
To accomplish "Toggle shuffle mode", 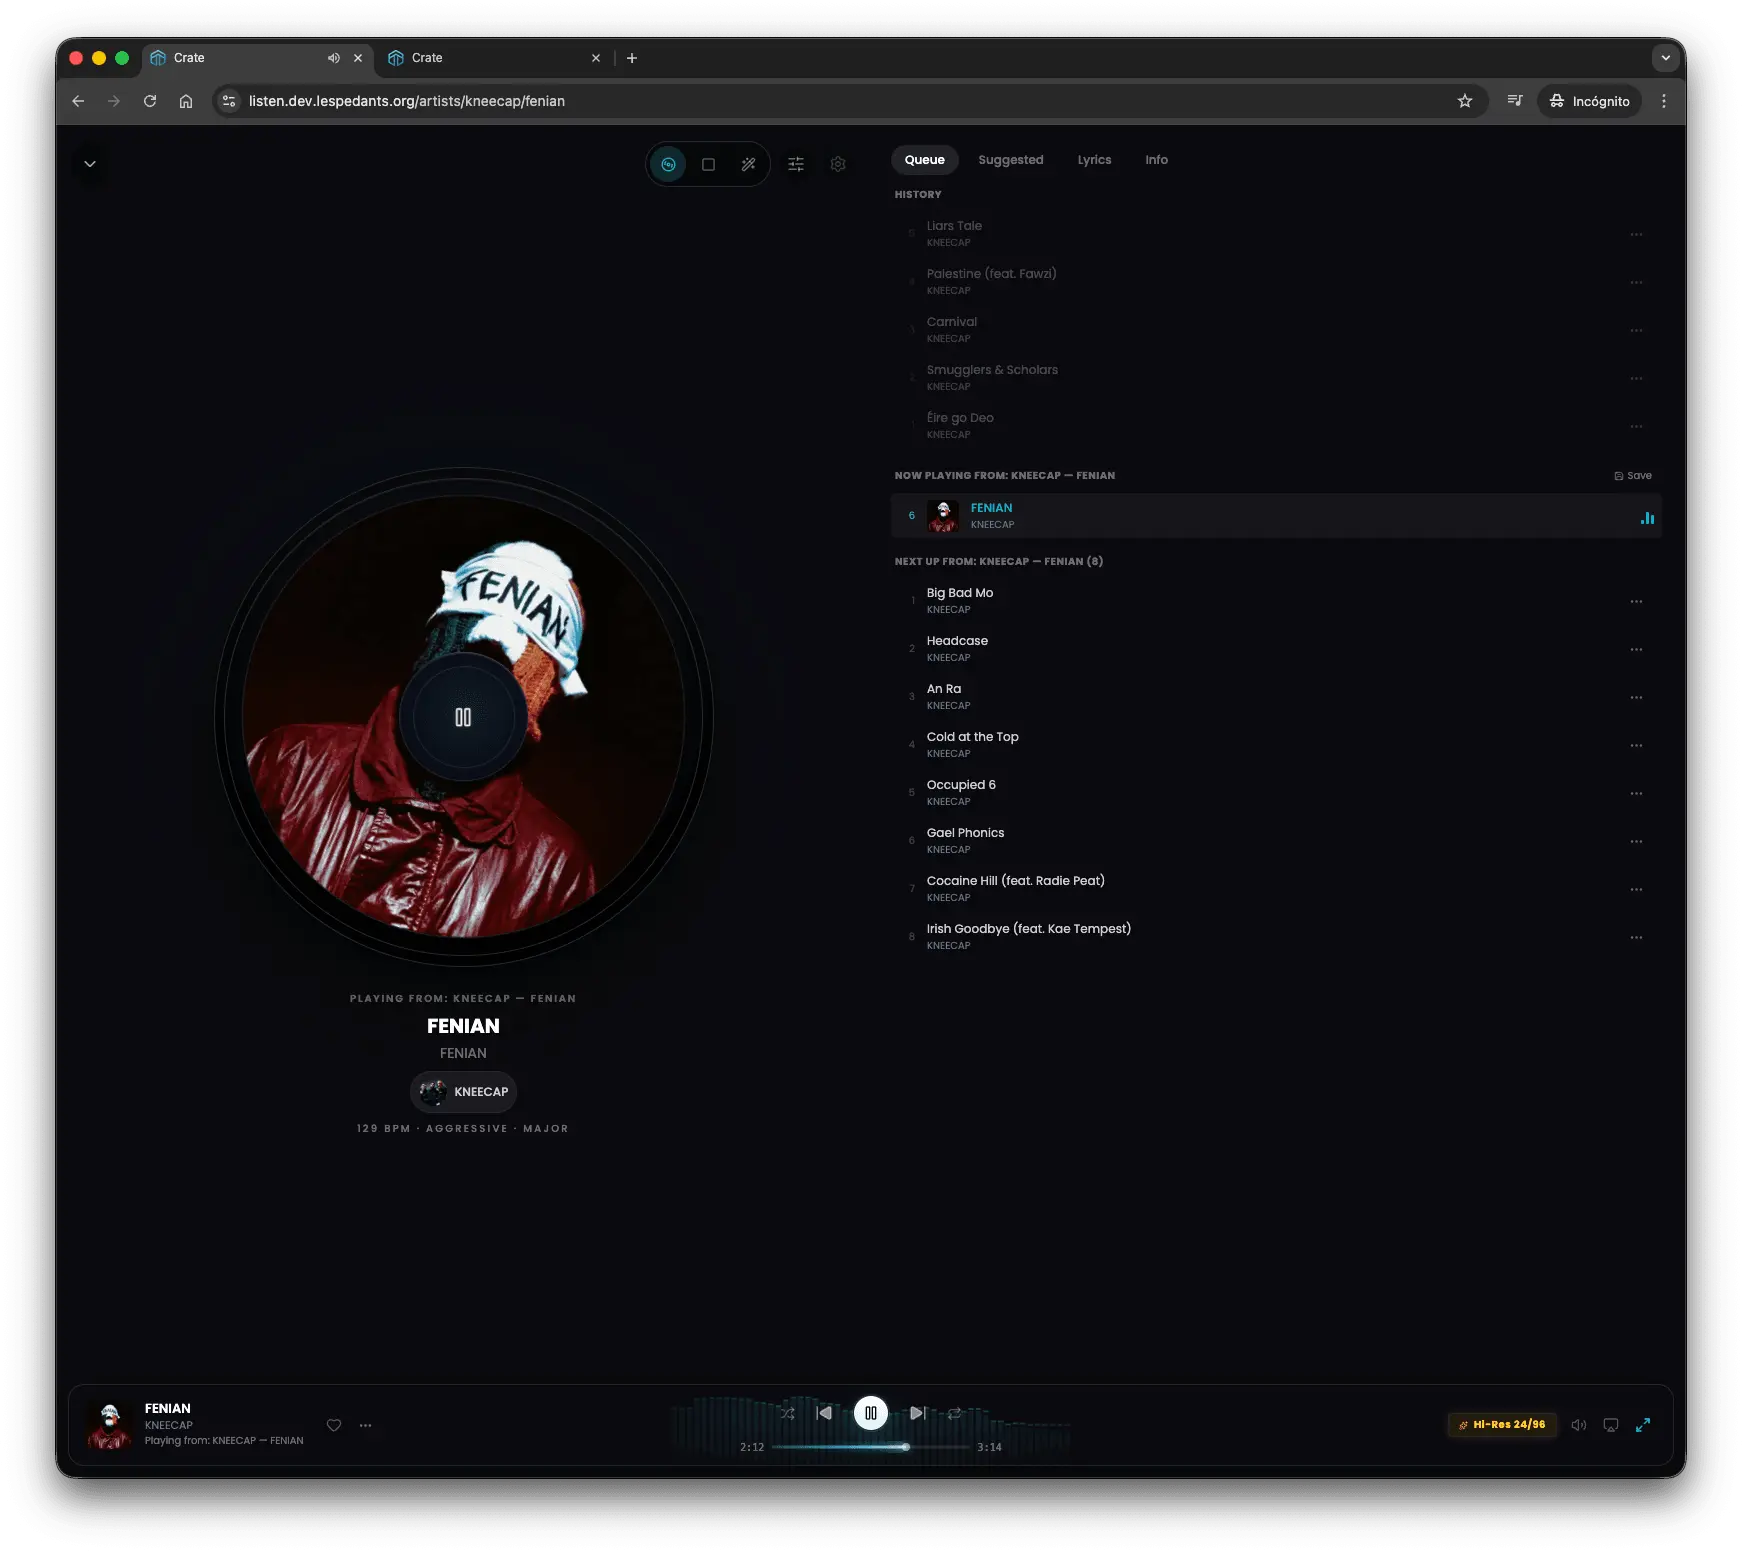I will 788,1413.
